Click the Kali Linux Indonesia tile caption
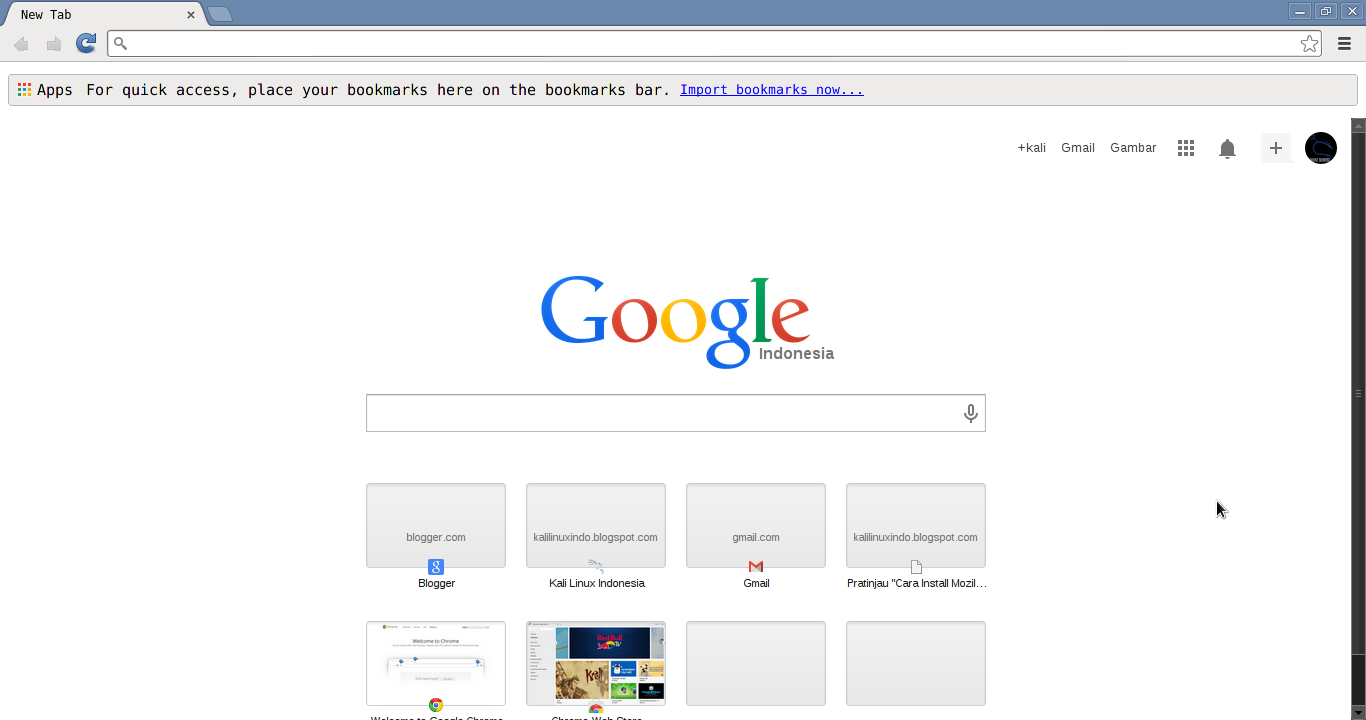Viewport: 1366px width, 720px height. pos(597,583)
